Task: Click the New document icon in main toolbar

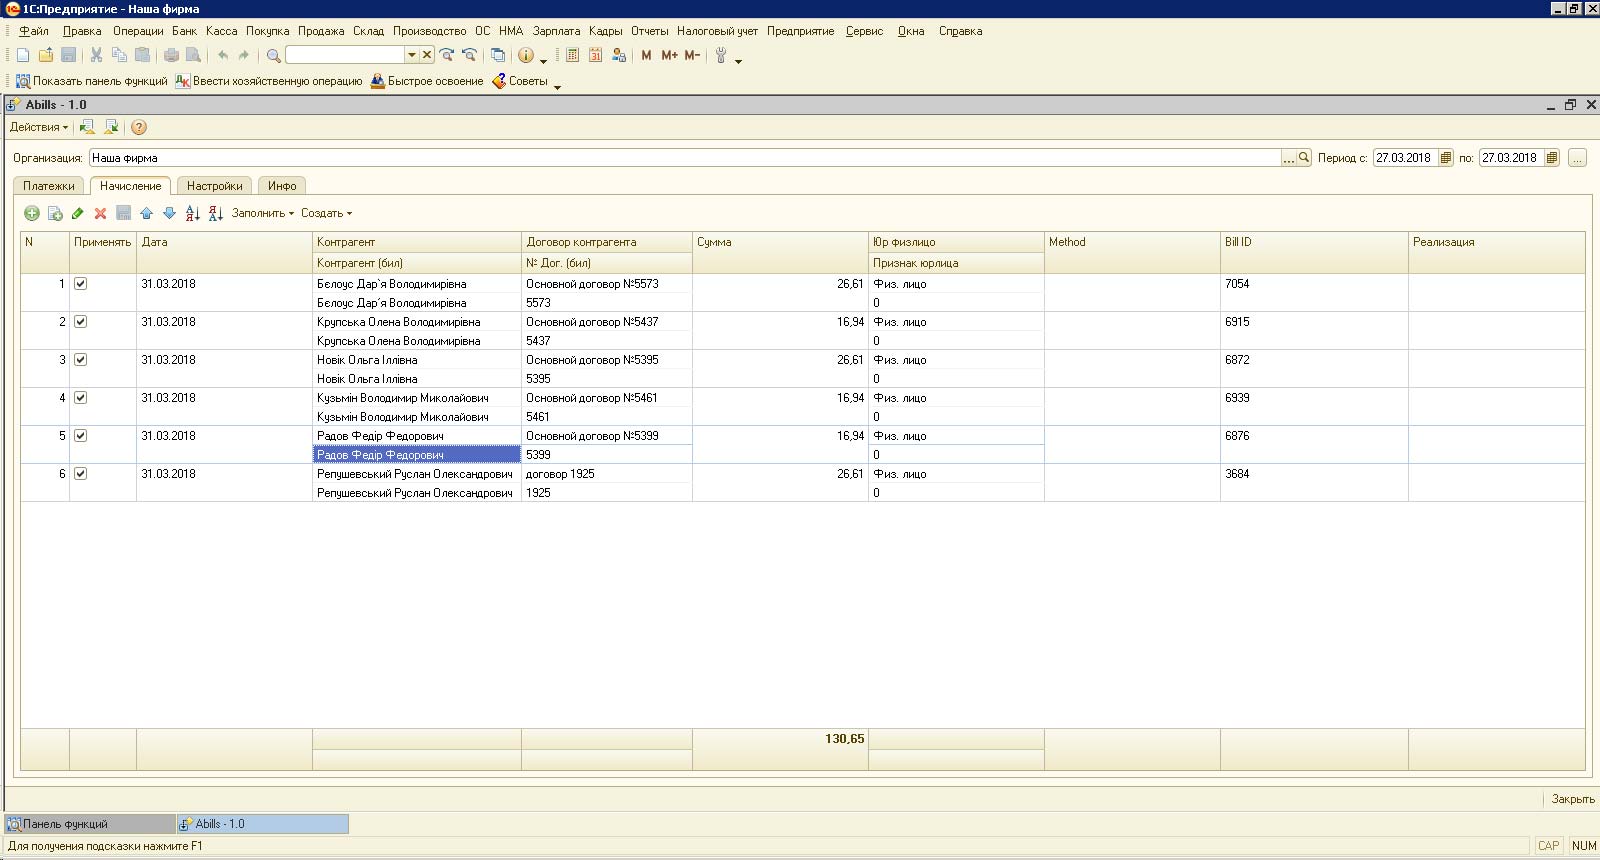Action: (x=23, y=55)
